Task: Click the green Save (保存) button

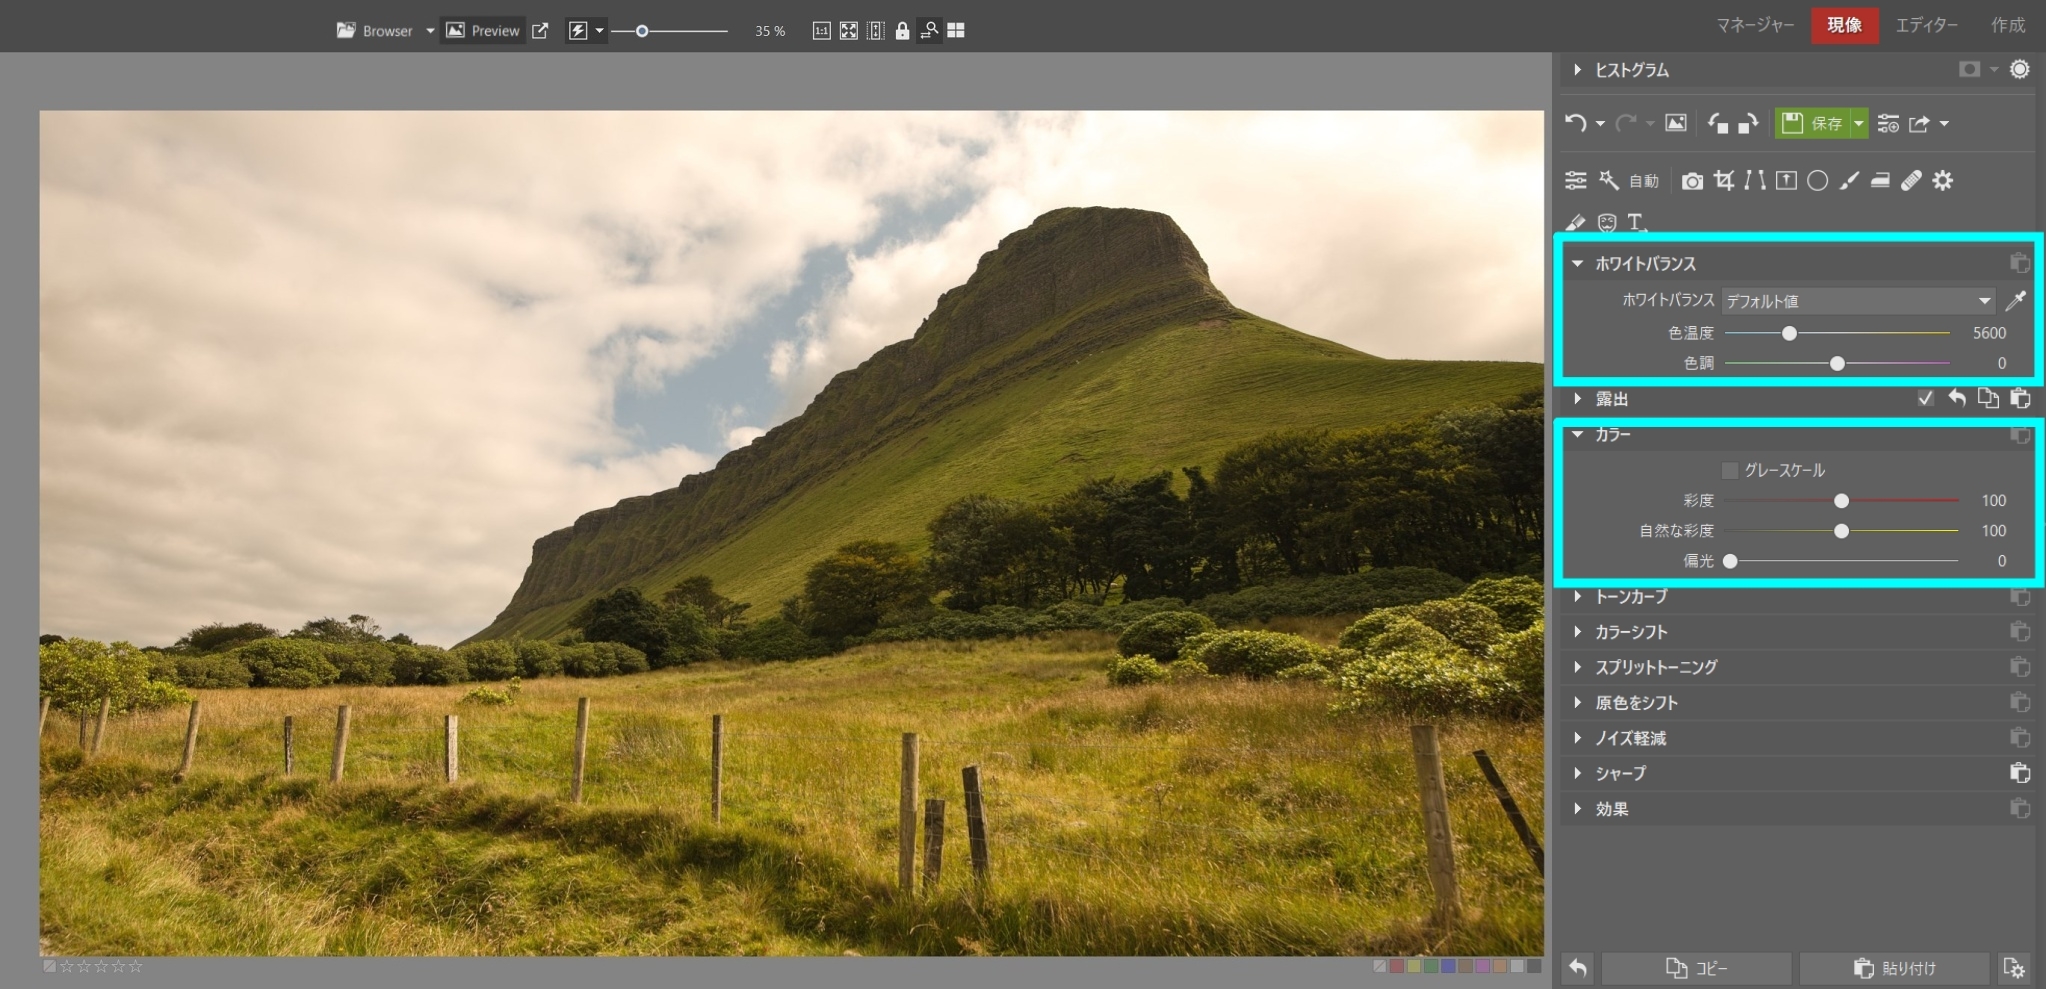Action: click(x=1813, y=123)
